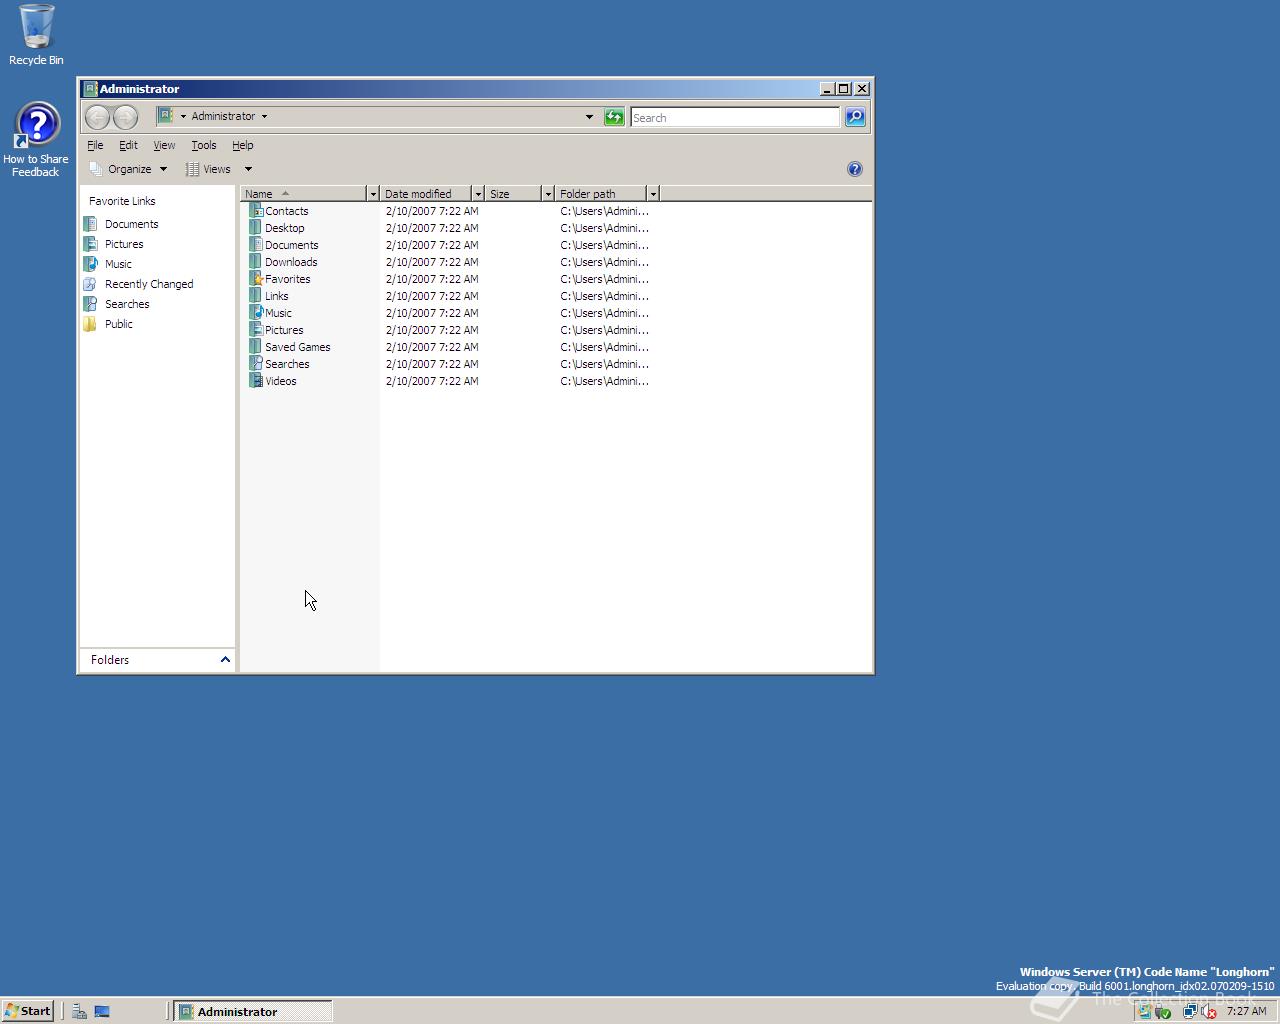The width and height of the screenshot is (1280, 1024).
Task: Sort by the Date modified column header
Action: coord(426,194)
